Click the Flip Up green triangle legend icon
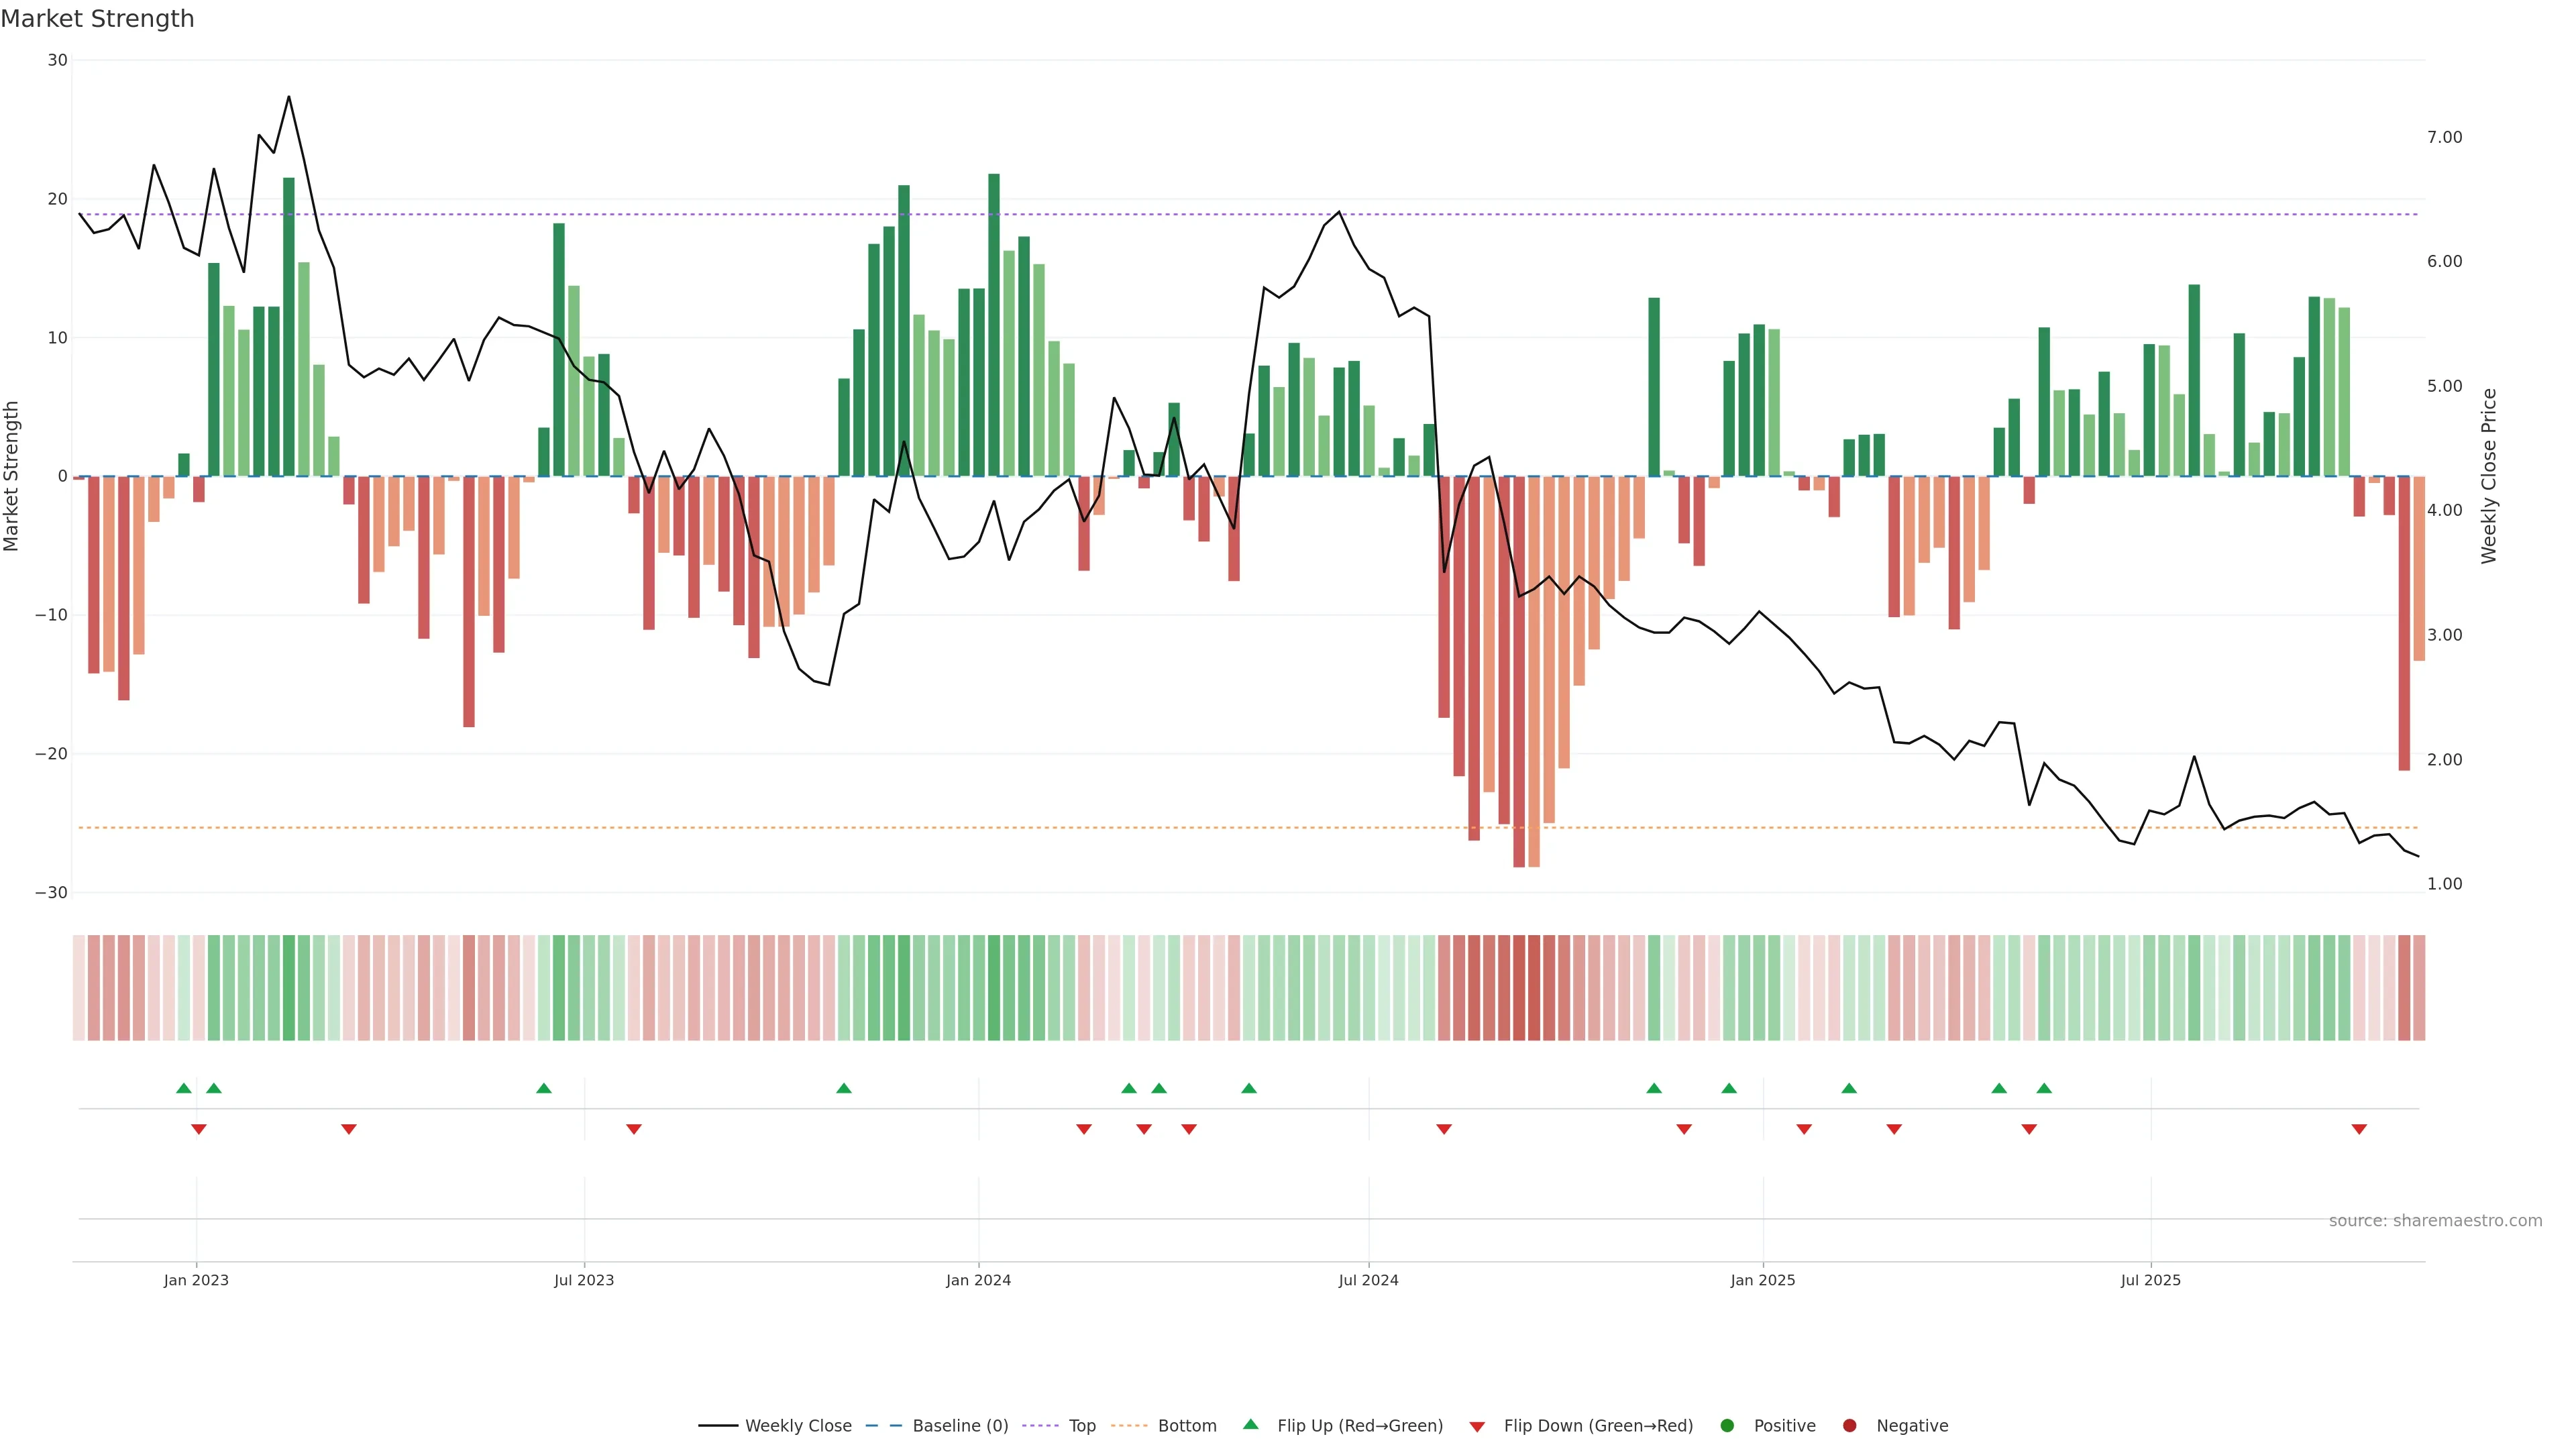2576x1449 pixels. (1250, 1424)
